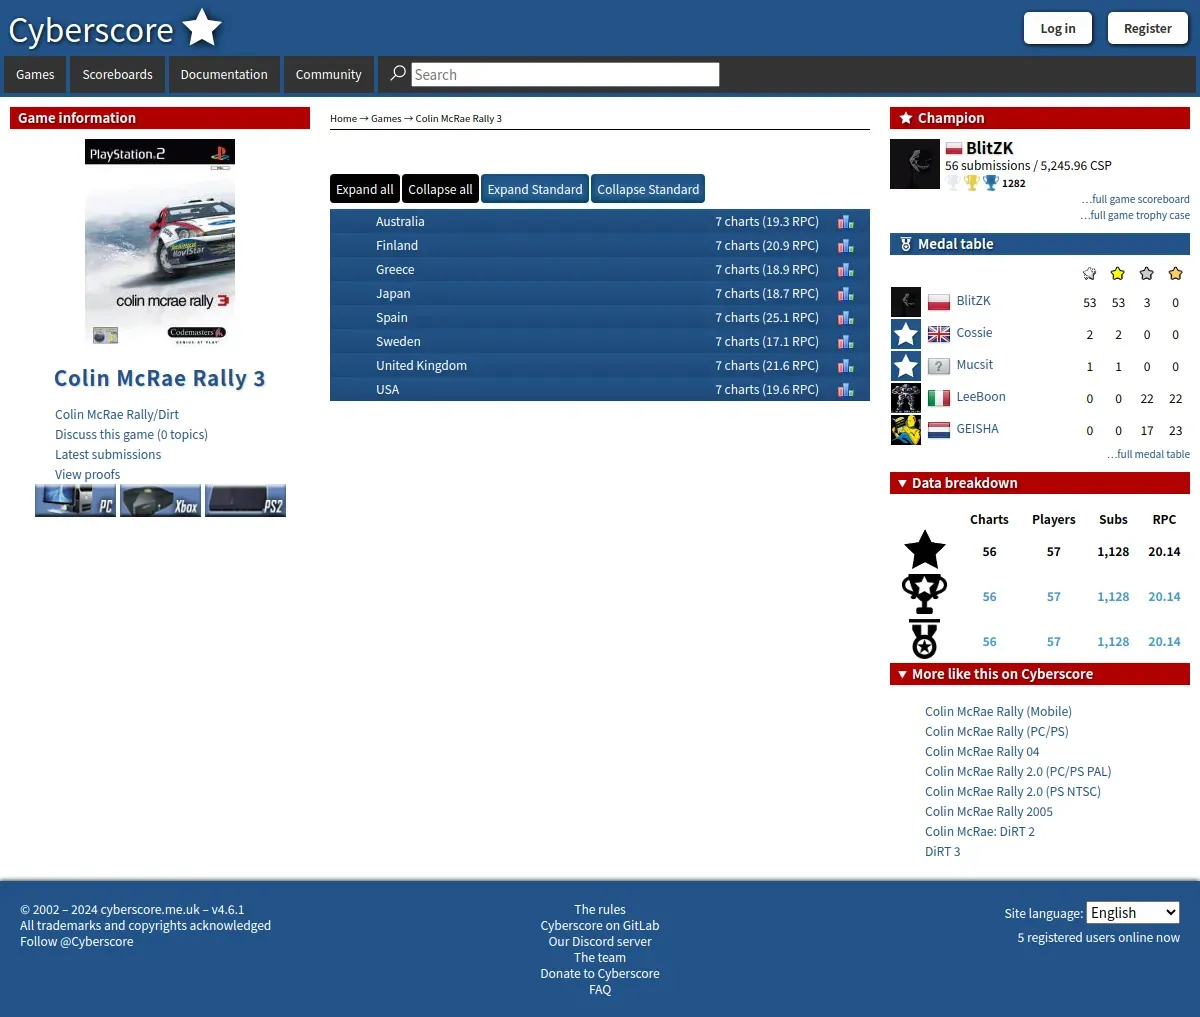Select the PC platform icon
The width and height of the screenshot is (1200, 1017).
coord(75,500)
